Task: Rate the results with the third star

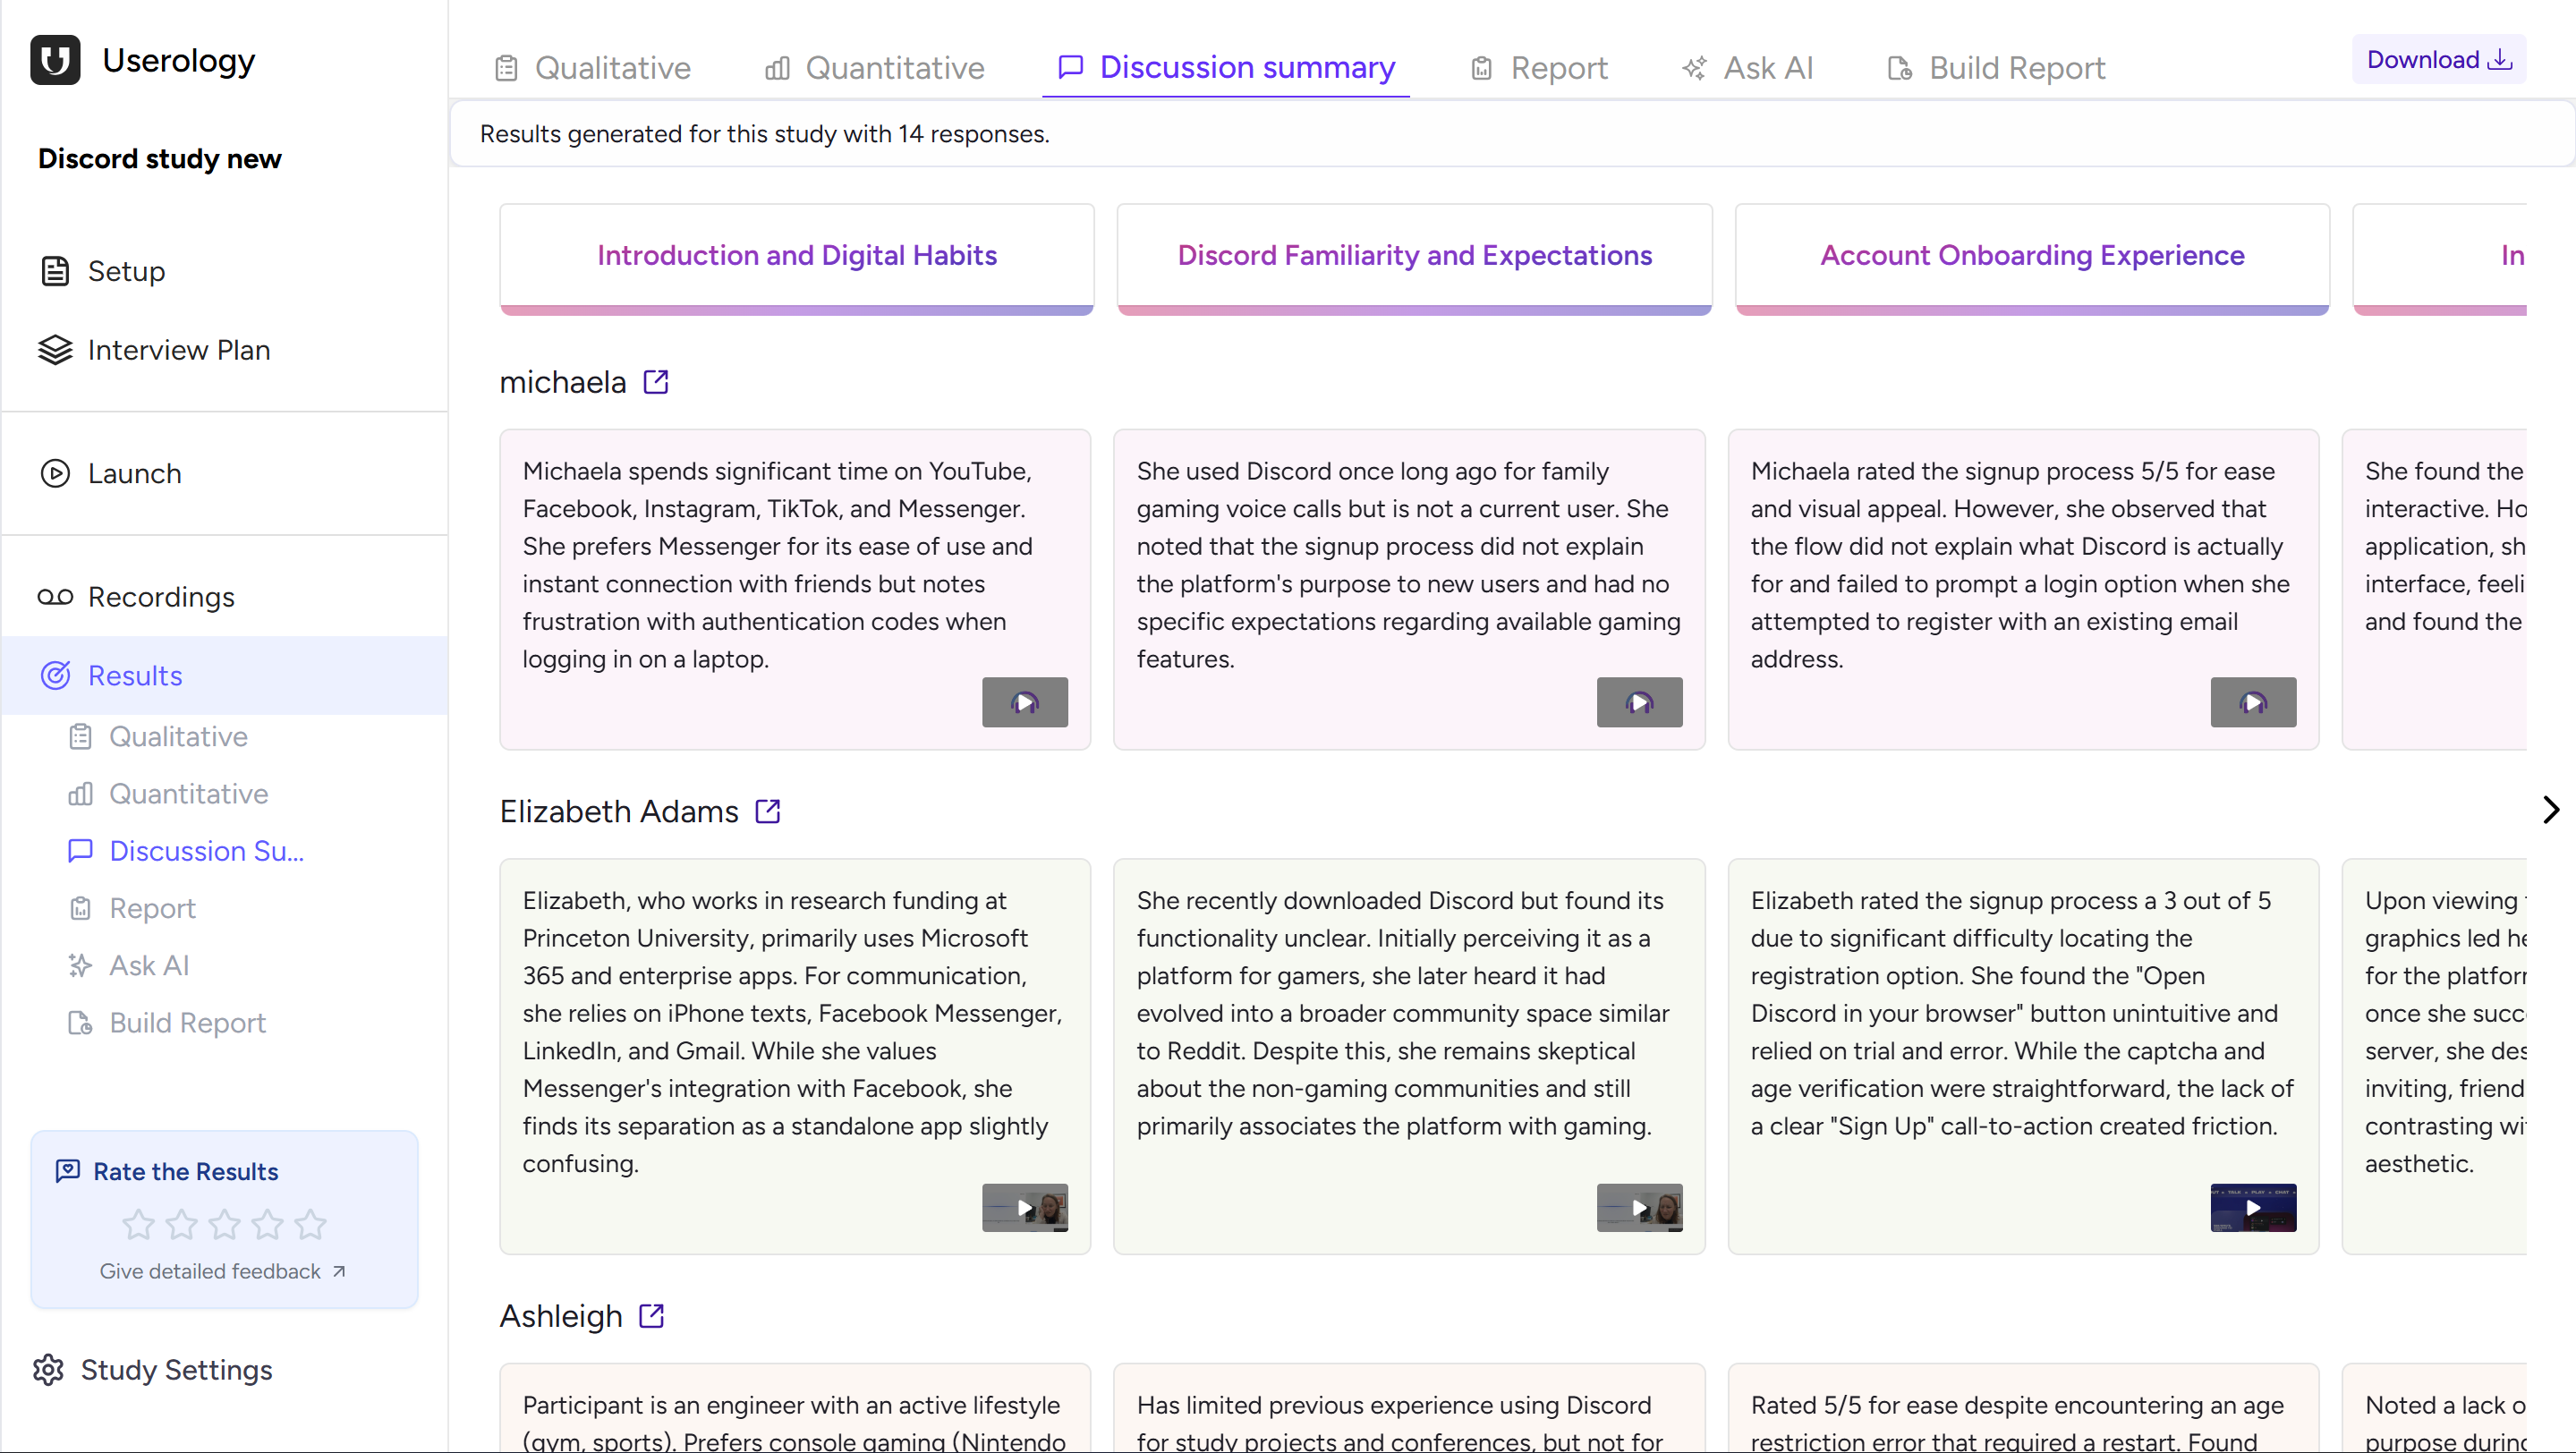Action: pyautogui.click(x=224, y=1224)
